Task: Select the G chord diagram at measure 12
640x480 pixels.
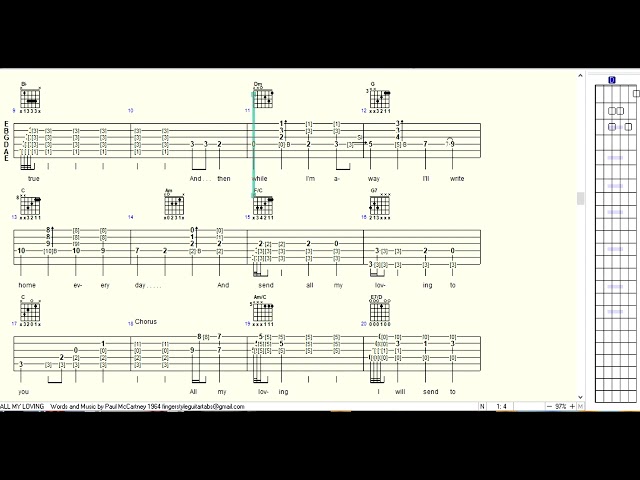Action: [379, 98]
